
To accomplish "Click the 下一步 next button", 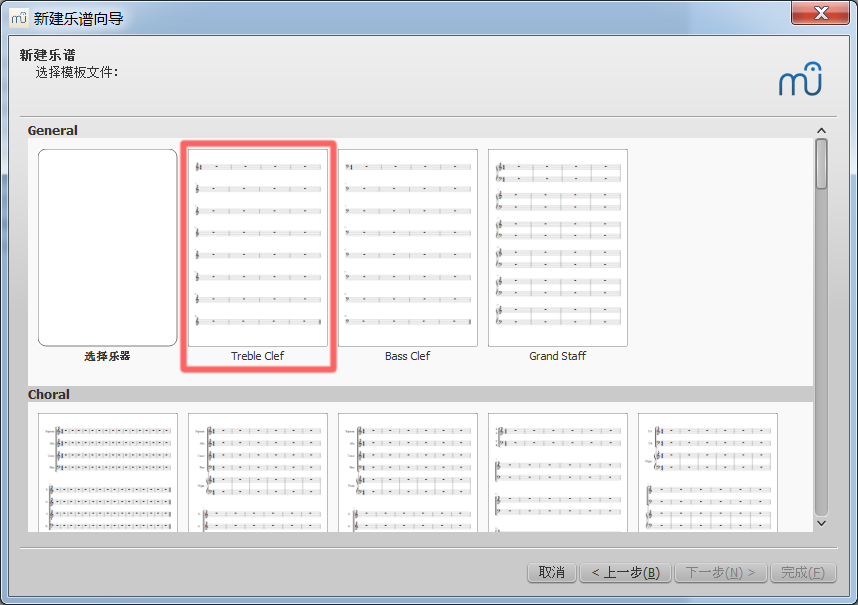I will 721,573.
